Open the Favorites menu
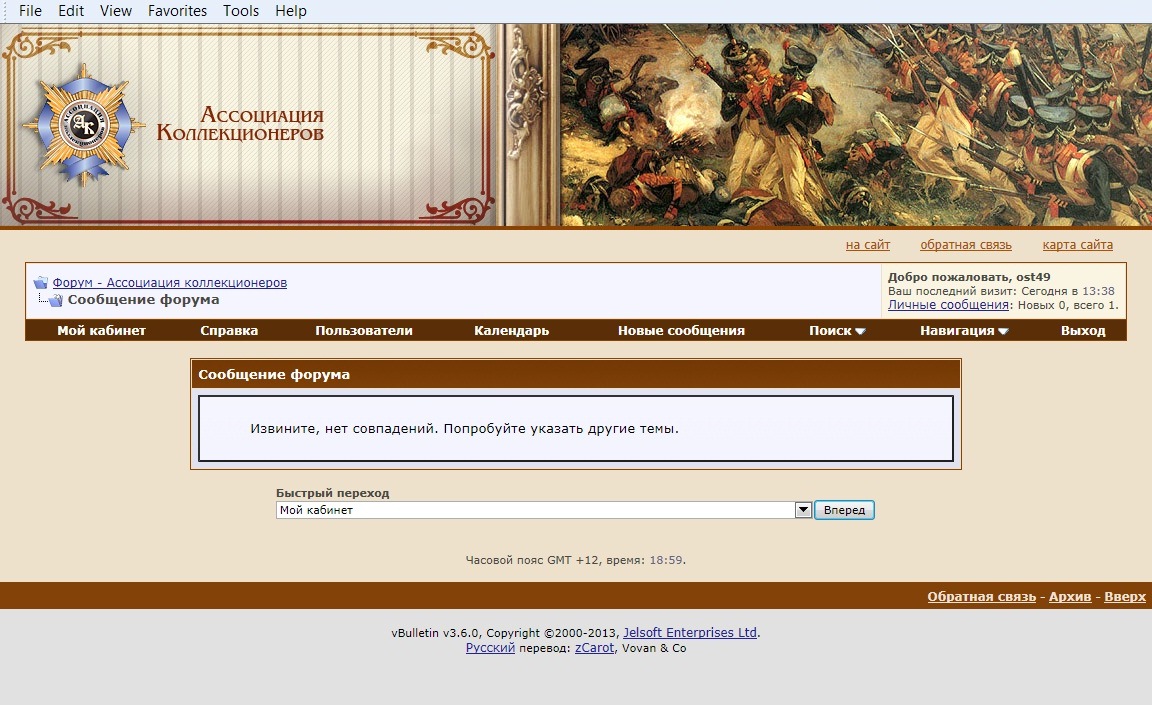1152x705 pixels. 177,11
